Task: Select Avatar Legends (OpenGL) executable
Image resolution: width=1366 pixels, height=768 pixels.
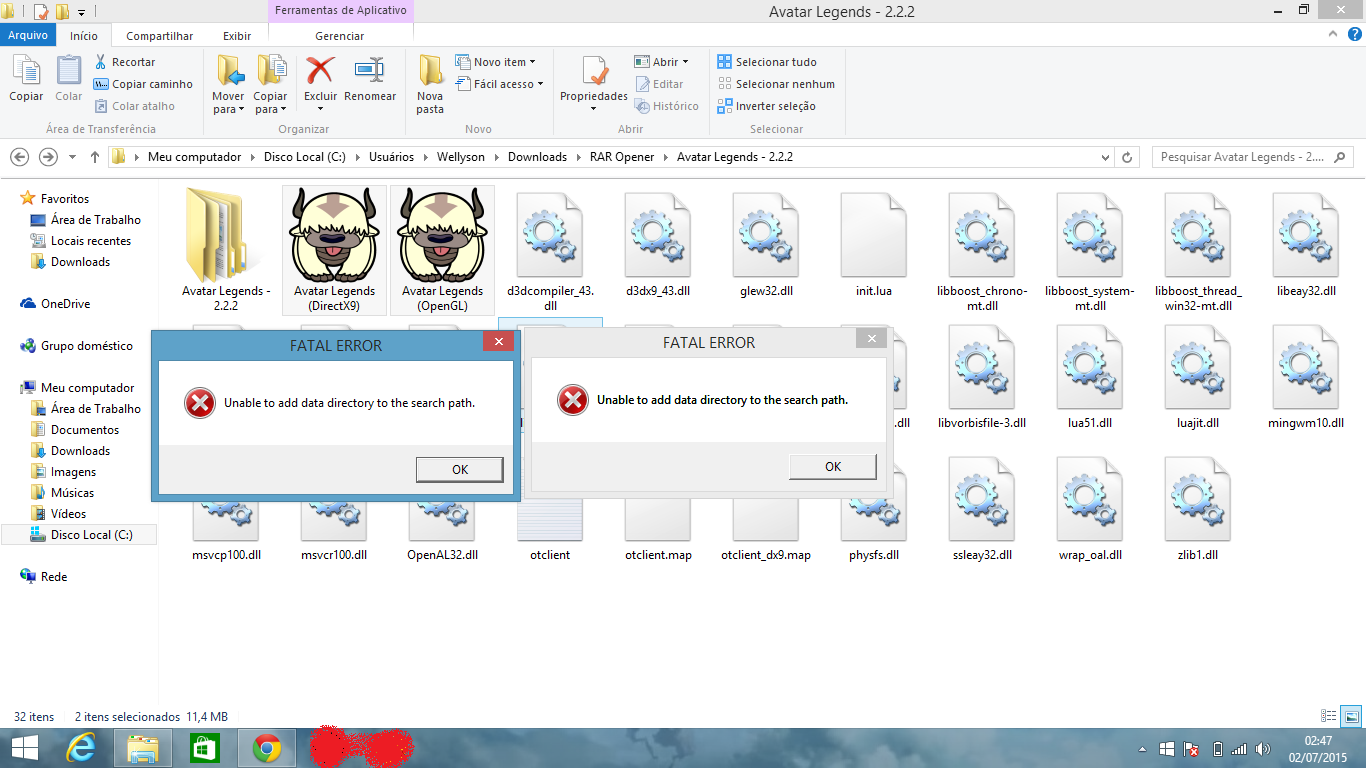Action: coord(442,251)
